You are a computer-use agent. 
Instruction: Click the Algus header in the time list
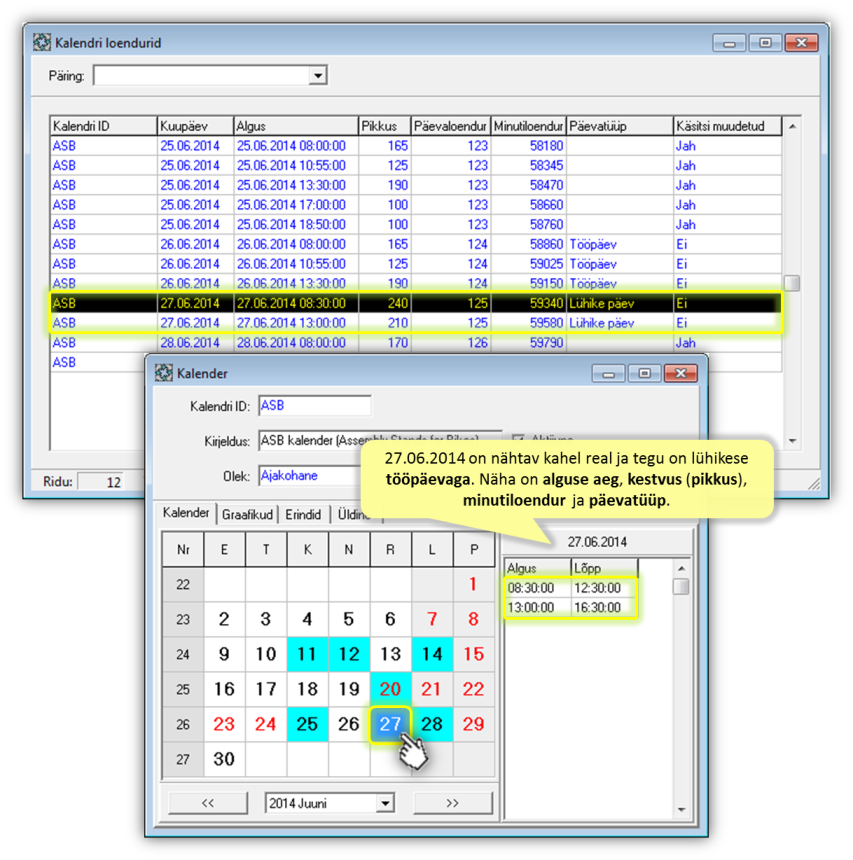[538, 568]
